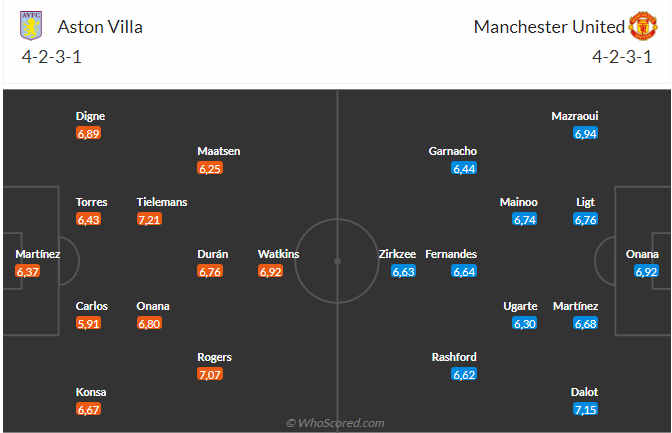Select Digne's player name
This screenshot has height=433, width=672.
(90, 116)
